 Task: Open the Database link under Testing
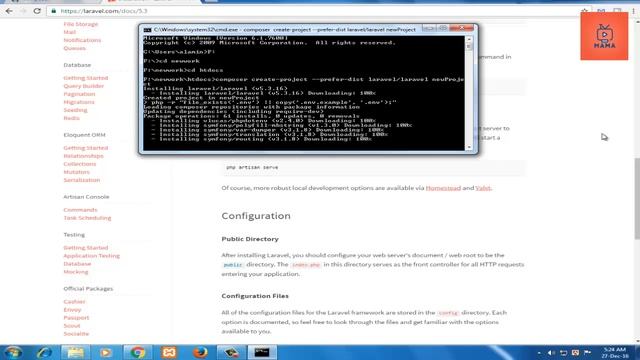tap(77, 264)
